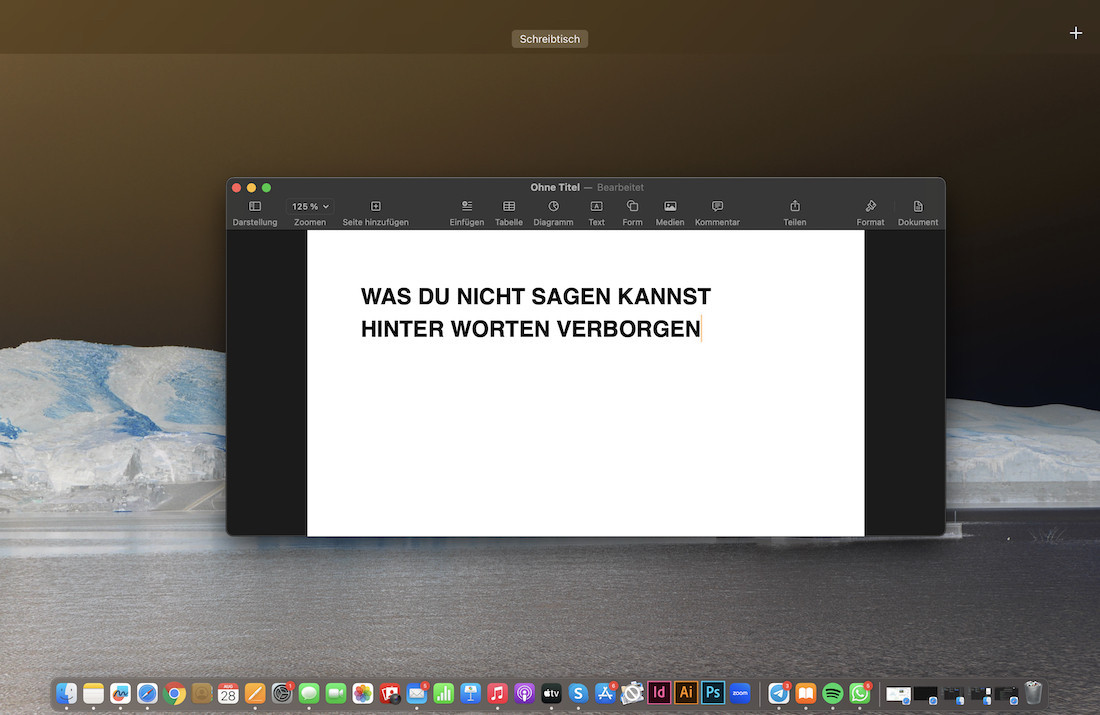
Task: Click the Teilen share icon
Action: tap(795, 207)
